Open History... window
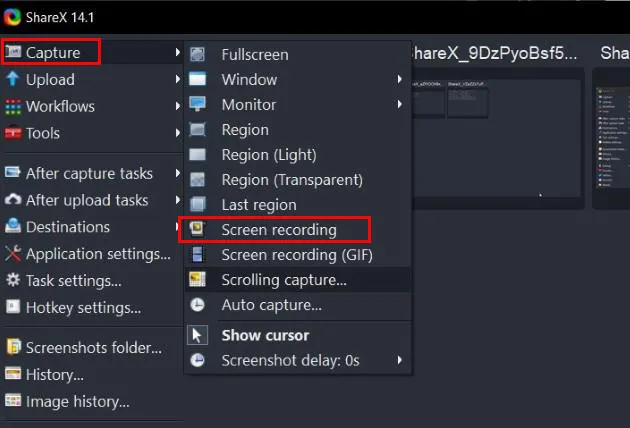The width and height of the screenshot is (630, 428). tap(92, 375)
